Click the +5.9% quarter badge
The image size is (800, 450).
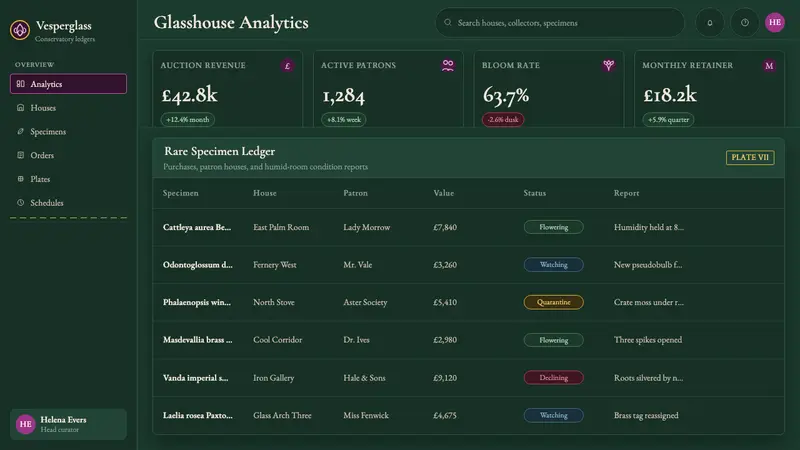pyautogui.click(x=668, y=119)
